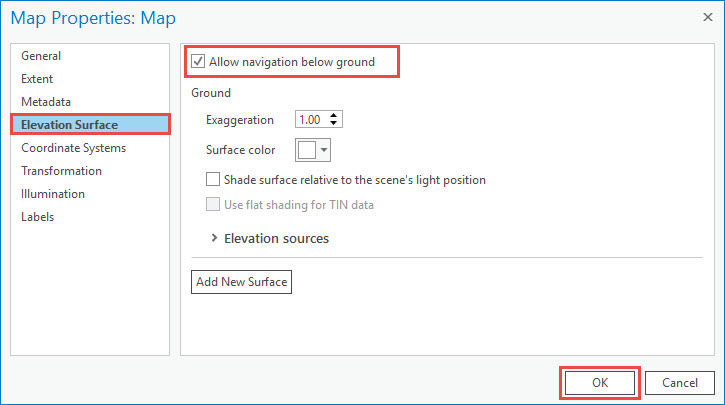
Task: Open the General properties tab
Action: click(41, 56)
